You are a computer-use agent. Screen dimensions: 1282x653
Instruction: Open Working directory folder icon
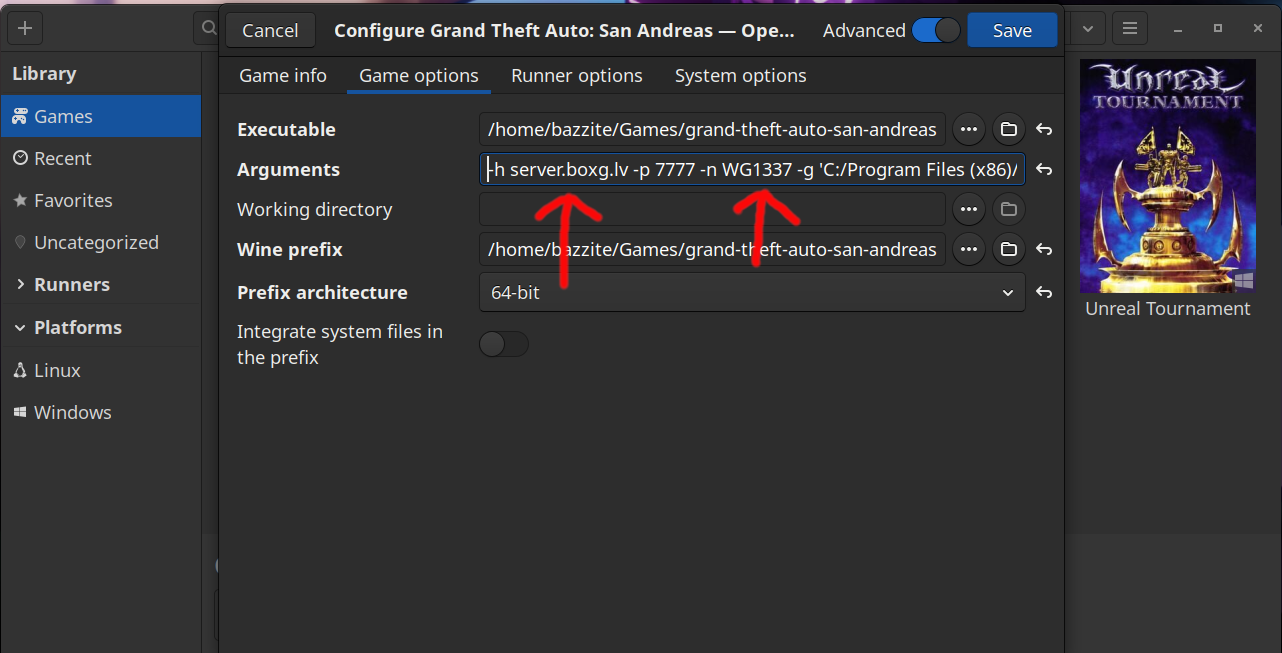coord(1008,209)
